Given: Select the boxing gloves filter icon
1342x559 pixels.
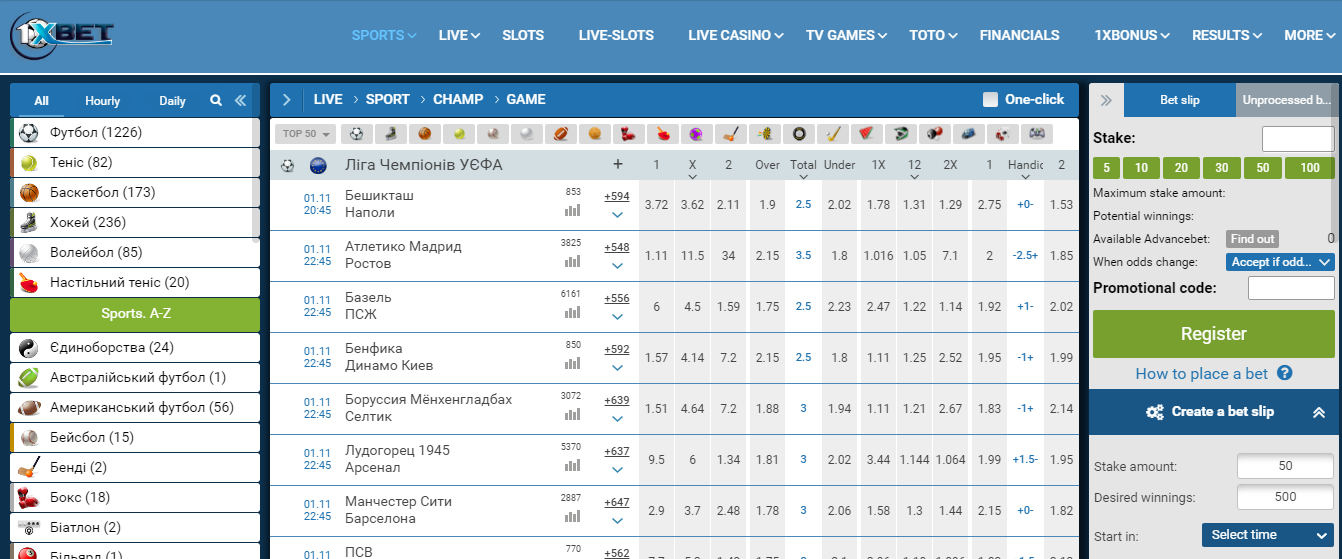Looking at the screenshot, I should pyautogui.click(x=628, y=133).
